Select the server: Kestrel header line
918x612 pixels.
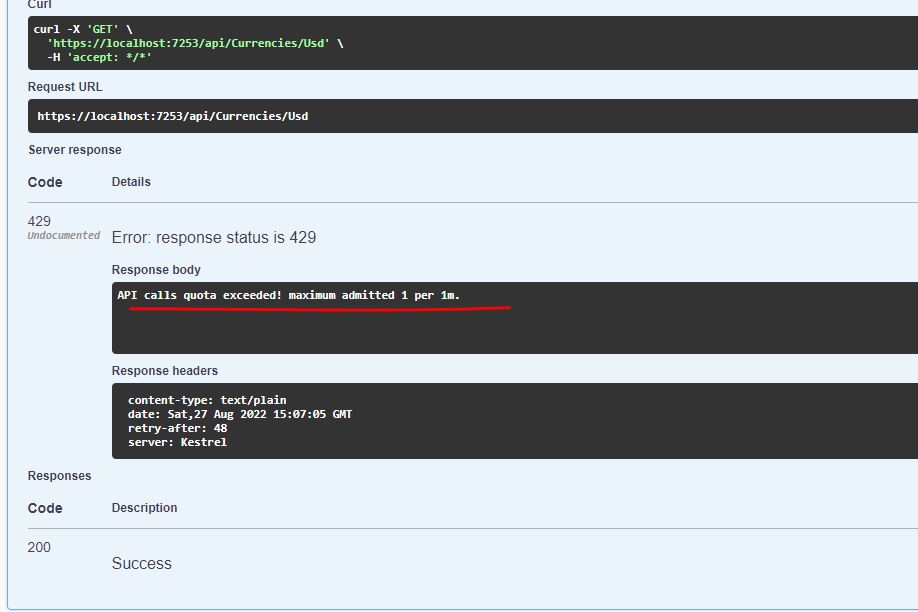click(x=177, y=442)
